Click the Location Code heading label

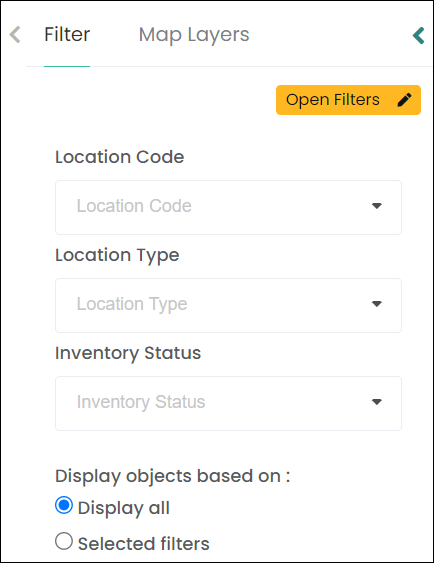pyautogui.click(x=120, y=157)
